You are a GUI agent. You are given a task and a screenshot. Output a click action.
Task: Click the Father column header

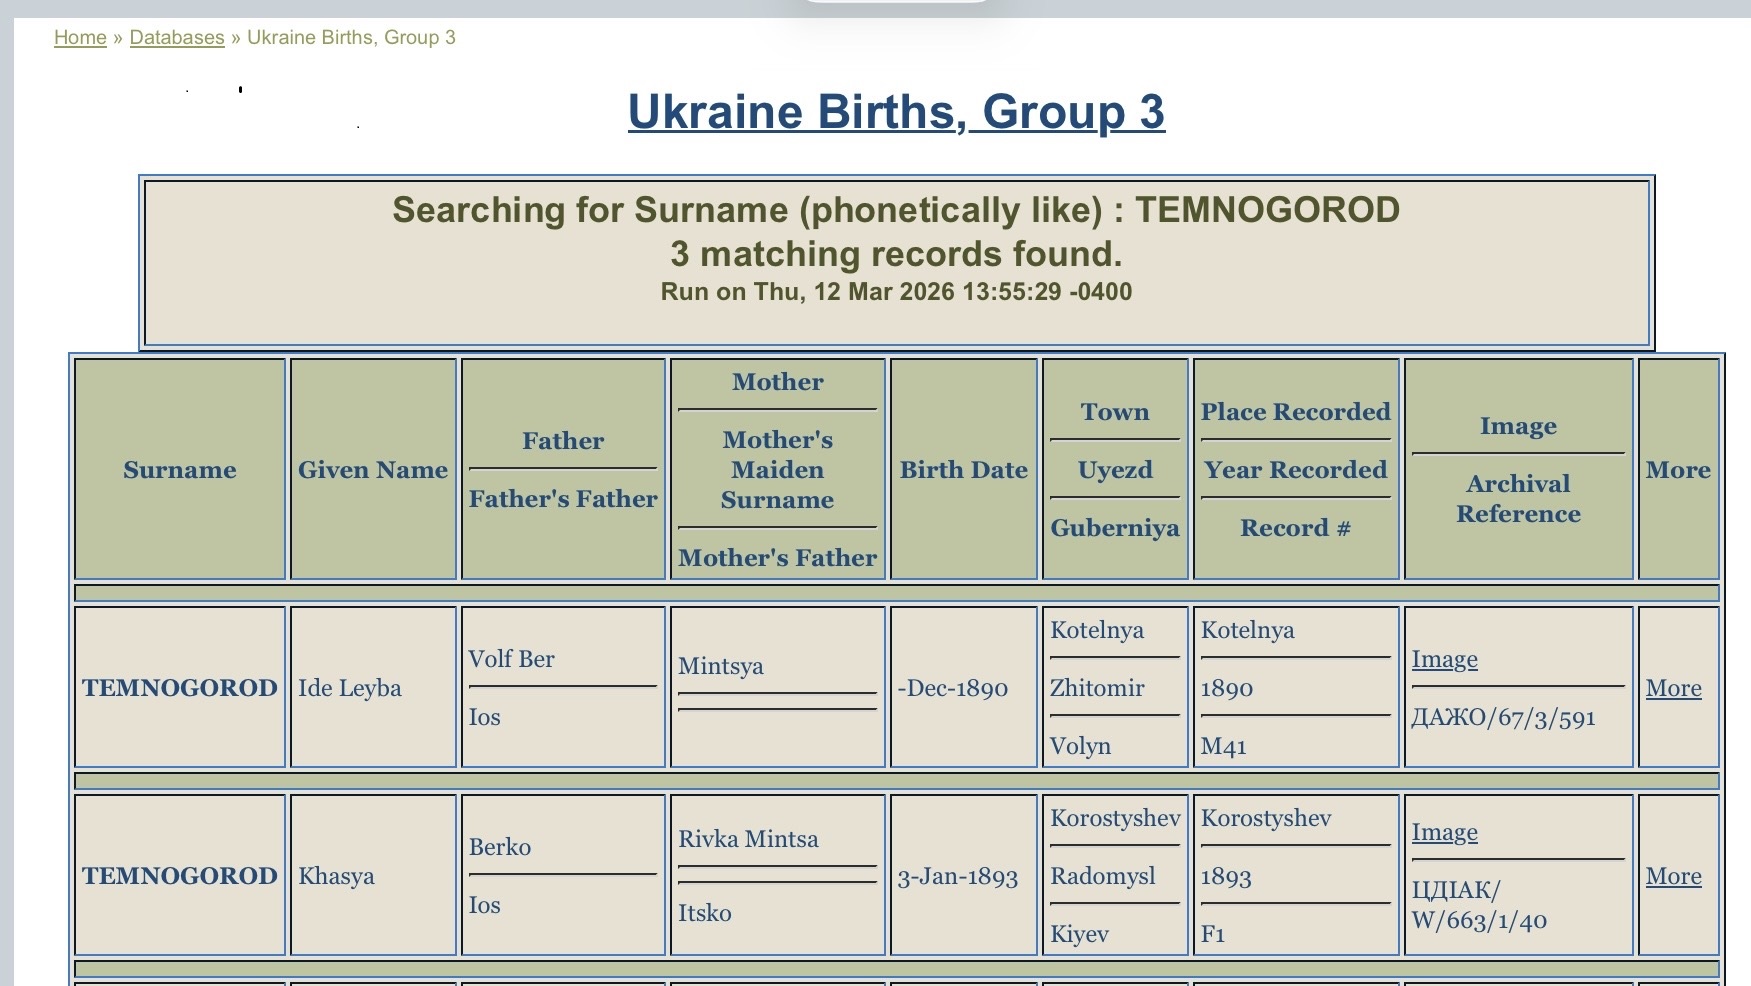click(x=563, y=441)
